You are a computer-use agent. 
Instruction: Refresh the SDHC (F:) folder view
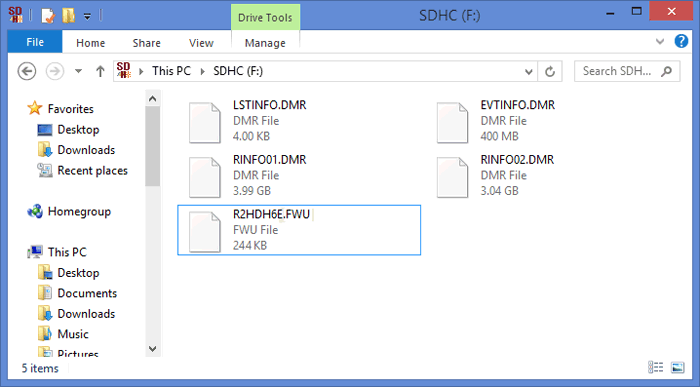[550, 71]
